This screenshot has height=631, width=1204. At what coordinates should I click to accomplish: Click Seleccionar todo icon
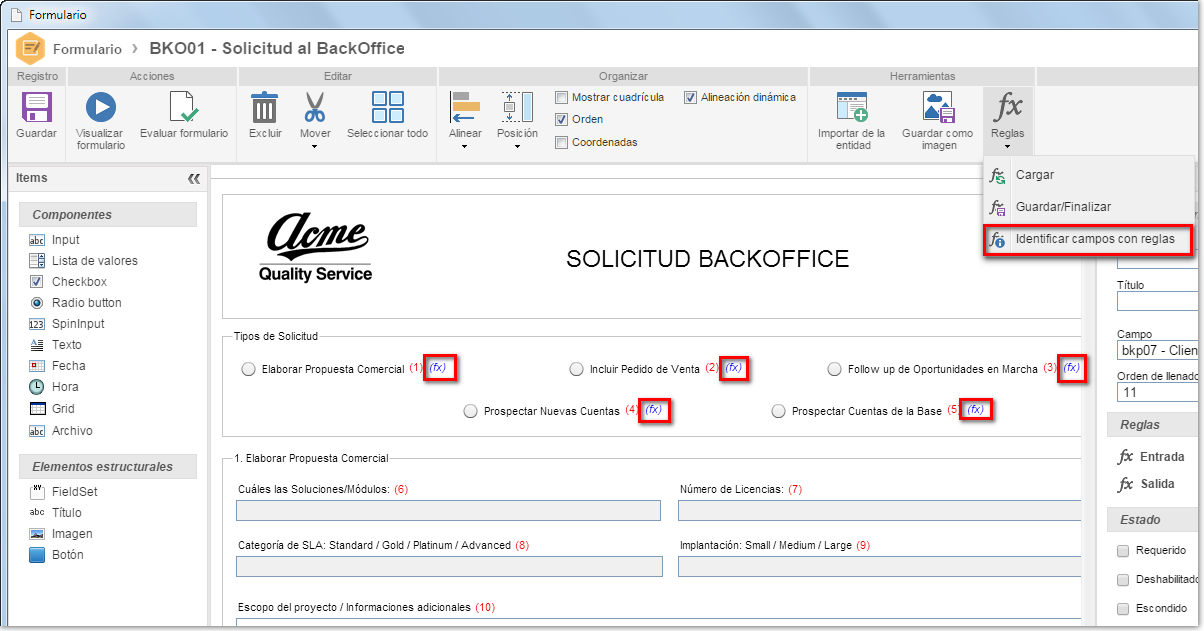pos(387,107)
